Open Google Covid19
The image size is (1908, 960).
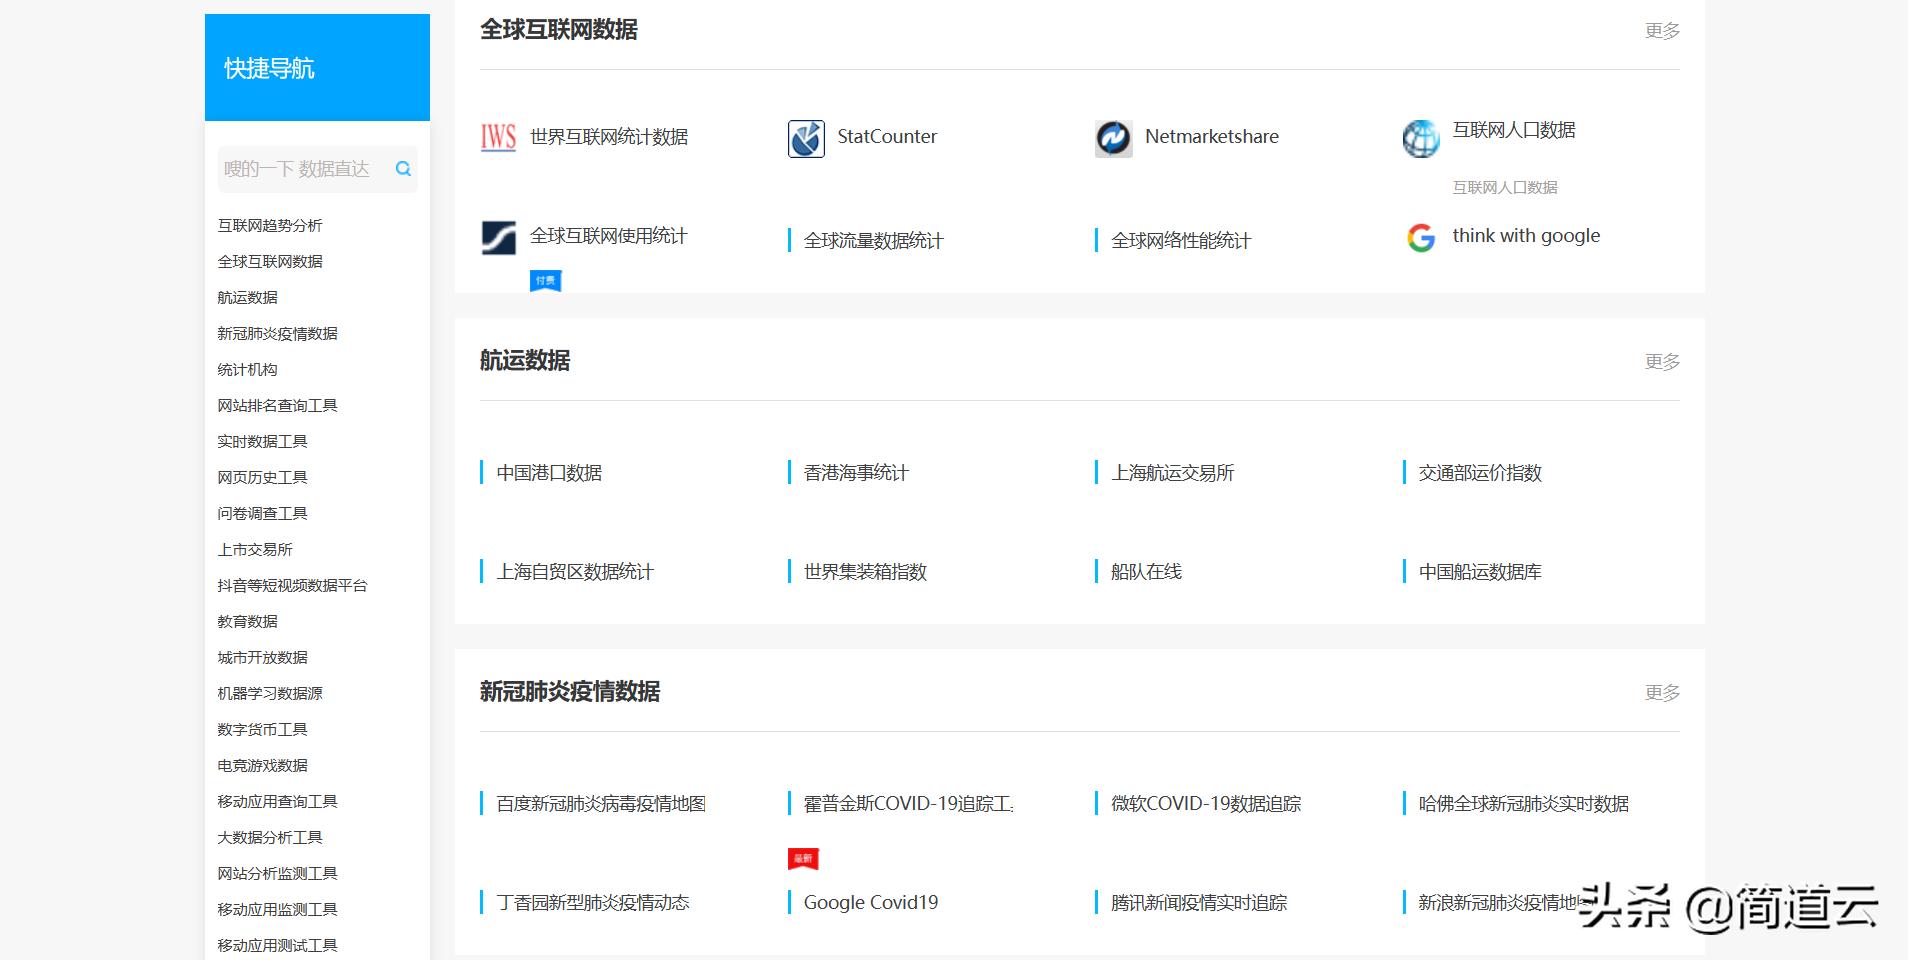pos(871,902)
